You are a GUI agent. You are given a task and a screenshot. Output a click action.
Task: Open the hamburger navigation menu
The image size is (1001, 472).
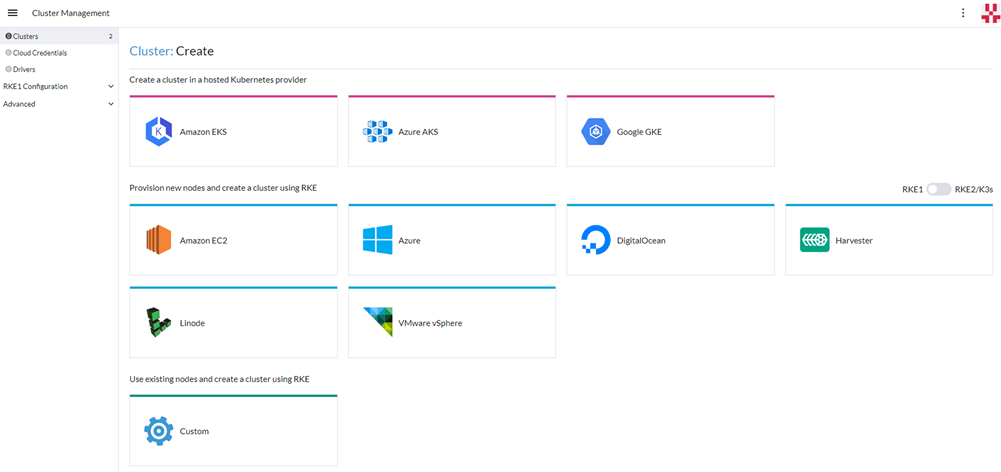click(x=13, y=13)
